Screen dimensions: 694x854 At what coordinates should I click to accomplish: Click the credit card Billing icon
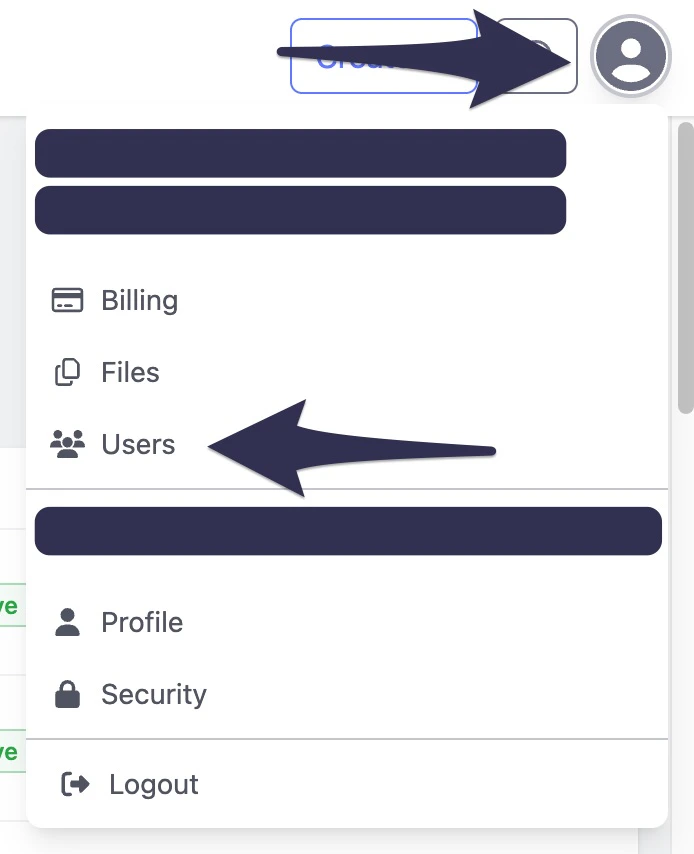[x=66, y=299]
